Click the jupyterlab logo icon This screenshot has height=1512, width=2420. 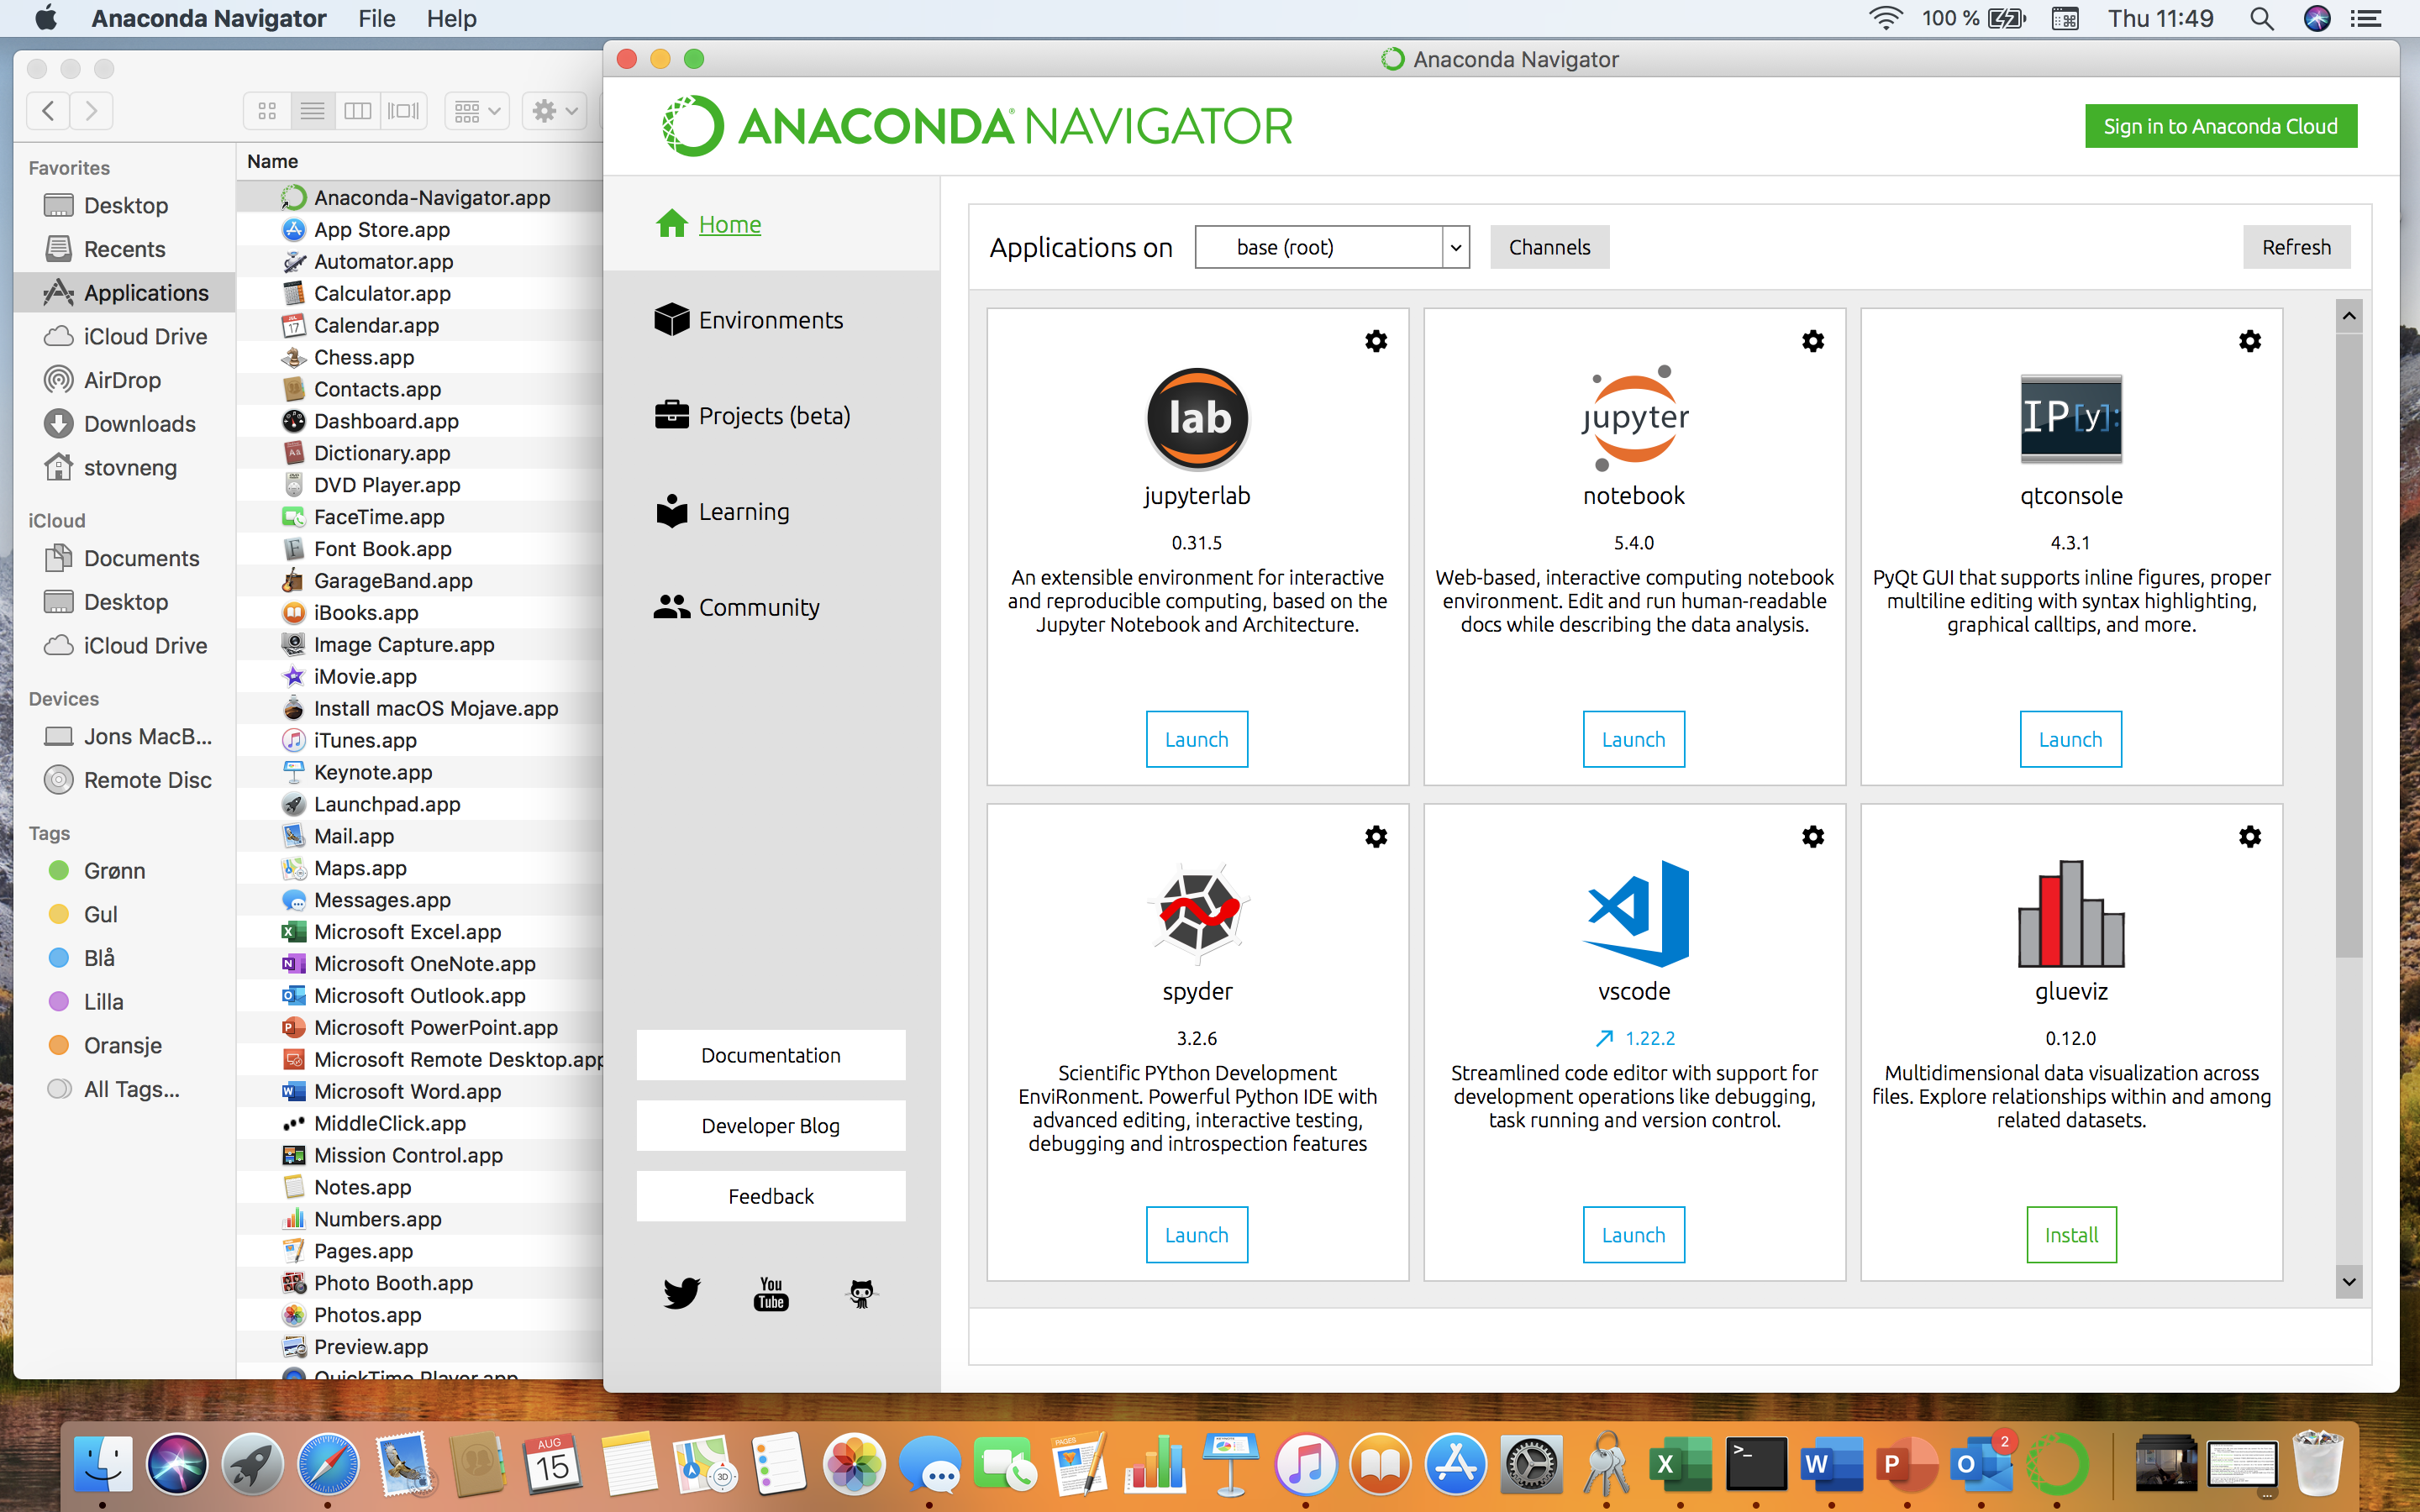coord(1197,418)
